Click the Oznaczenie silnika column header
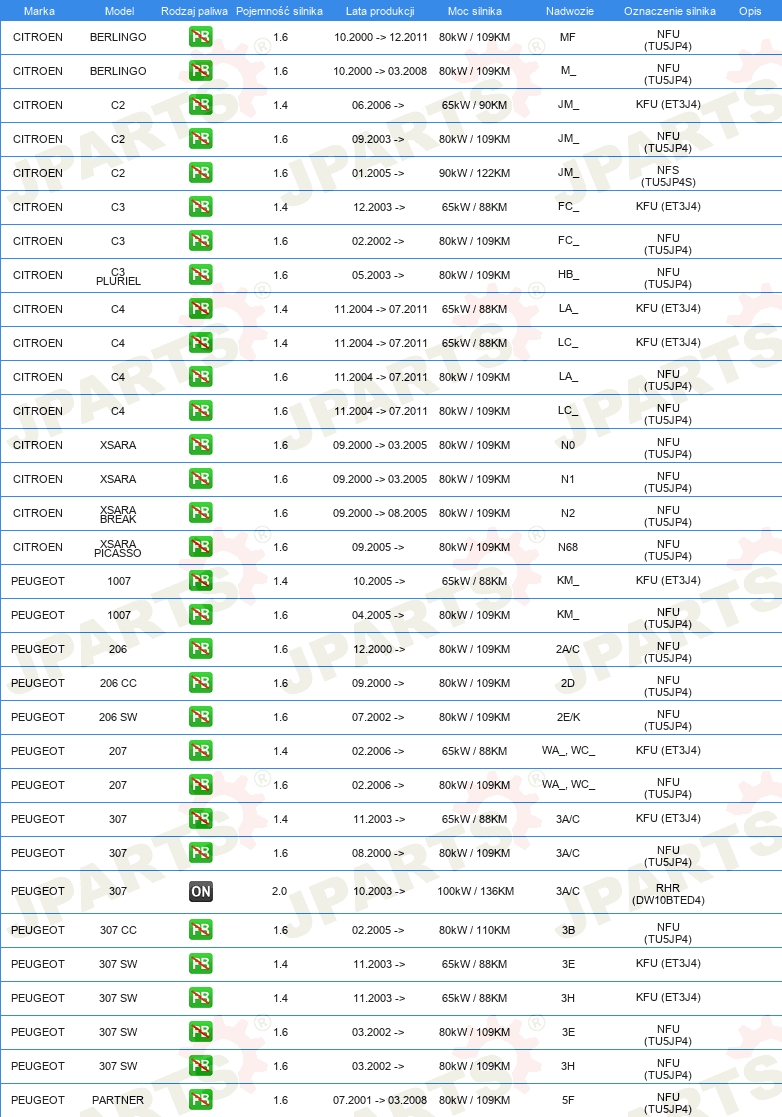 670,11
